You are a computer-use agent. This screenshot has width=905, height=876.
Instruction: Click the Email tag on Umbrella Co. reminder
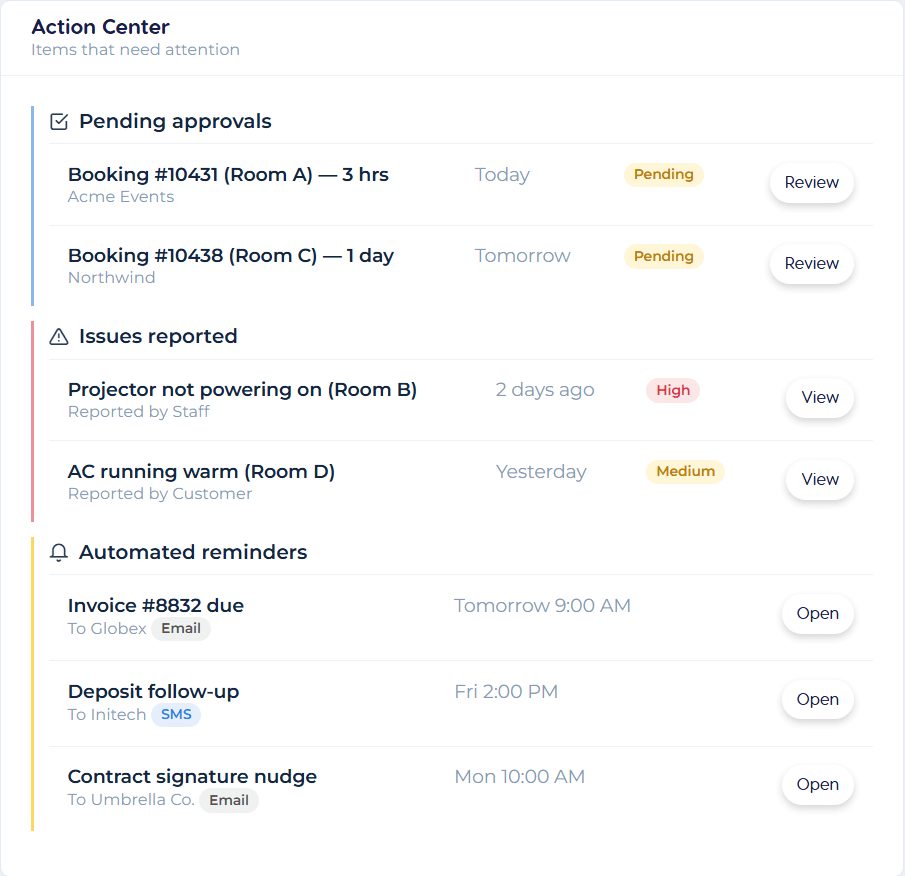(x=229, y=800)
